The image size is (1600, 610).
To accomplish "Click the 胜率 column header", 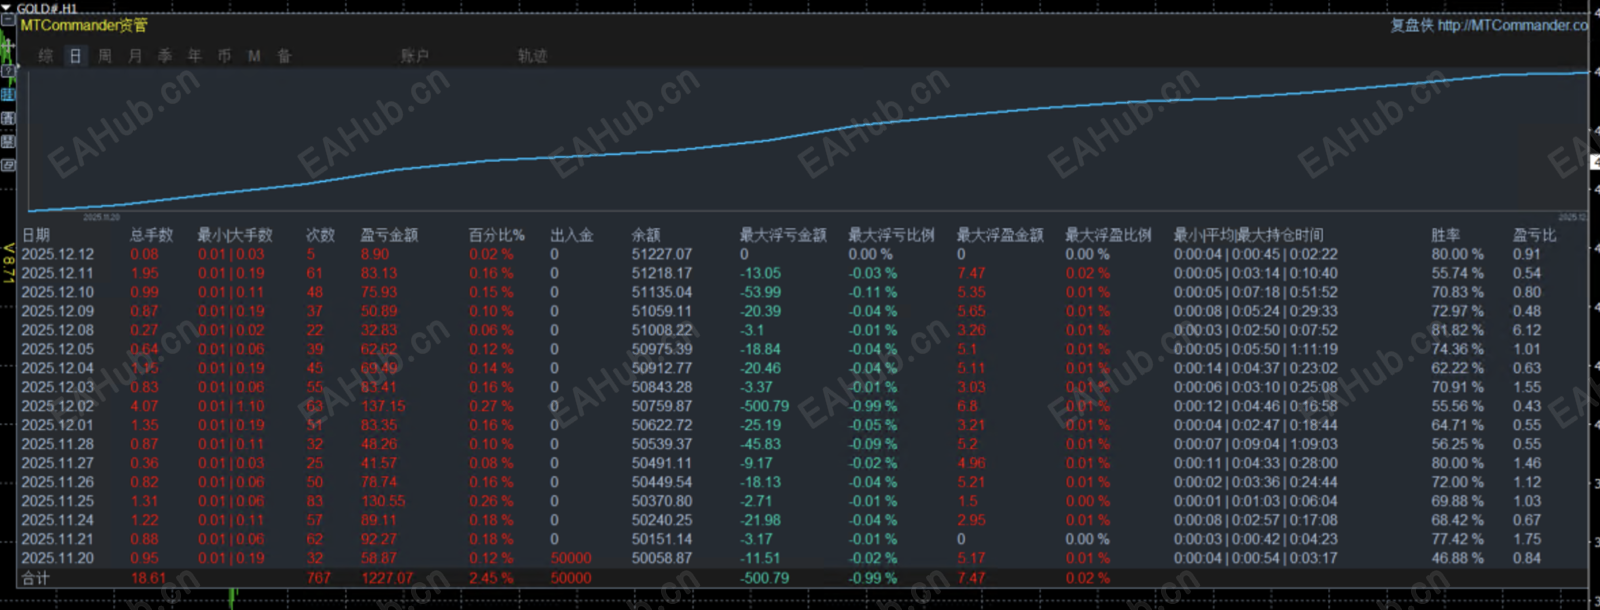I will tap(1445, 235).
